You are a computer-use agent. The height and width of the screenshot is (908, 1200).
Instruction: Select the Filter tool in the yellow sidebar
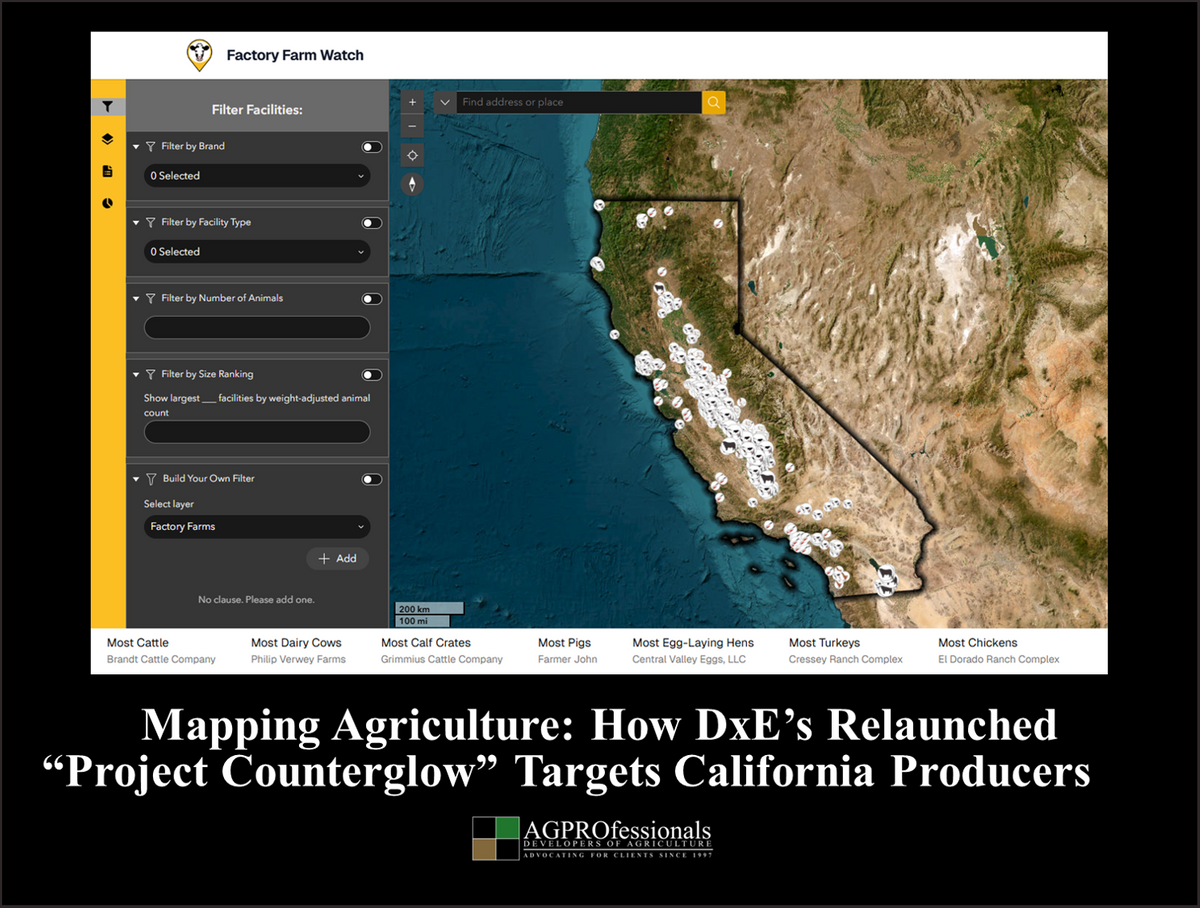pyautogui.click(x=107, y=105)
